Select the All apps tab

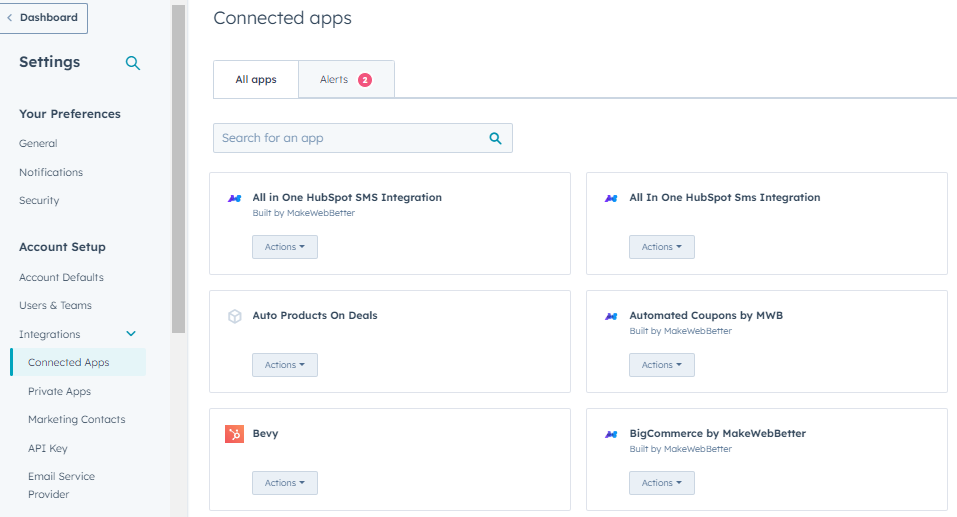256,80
